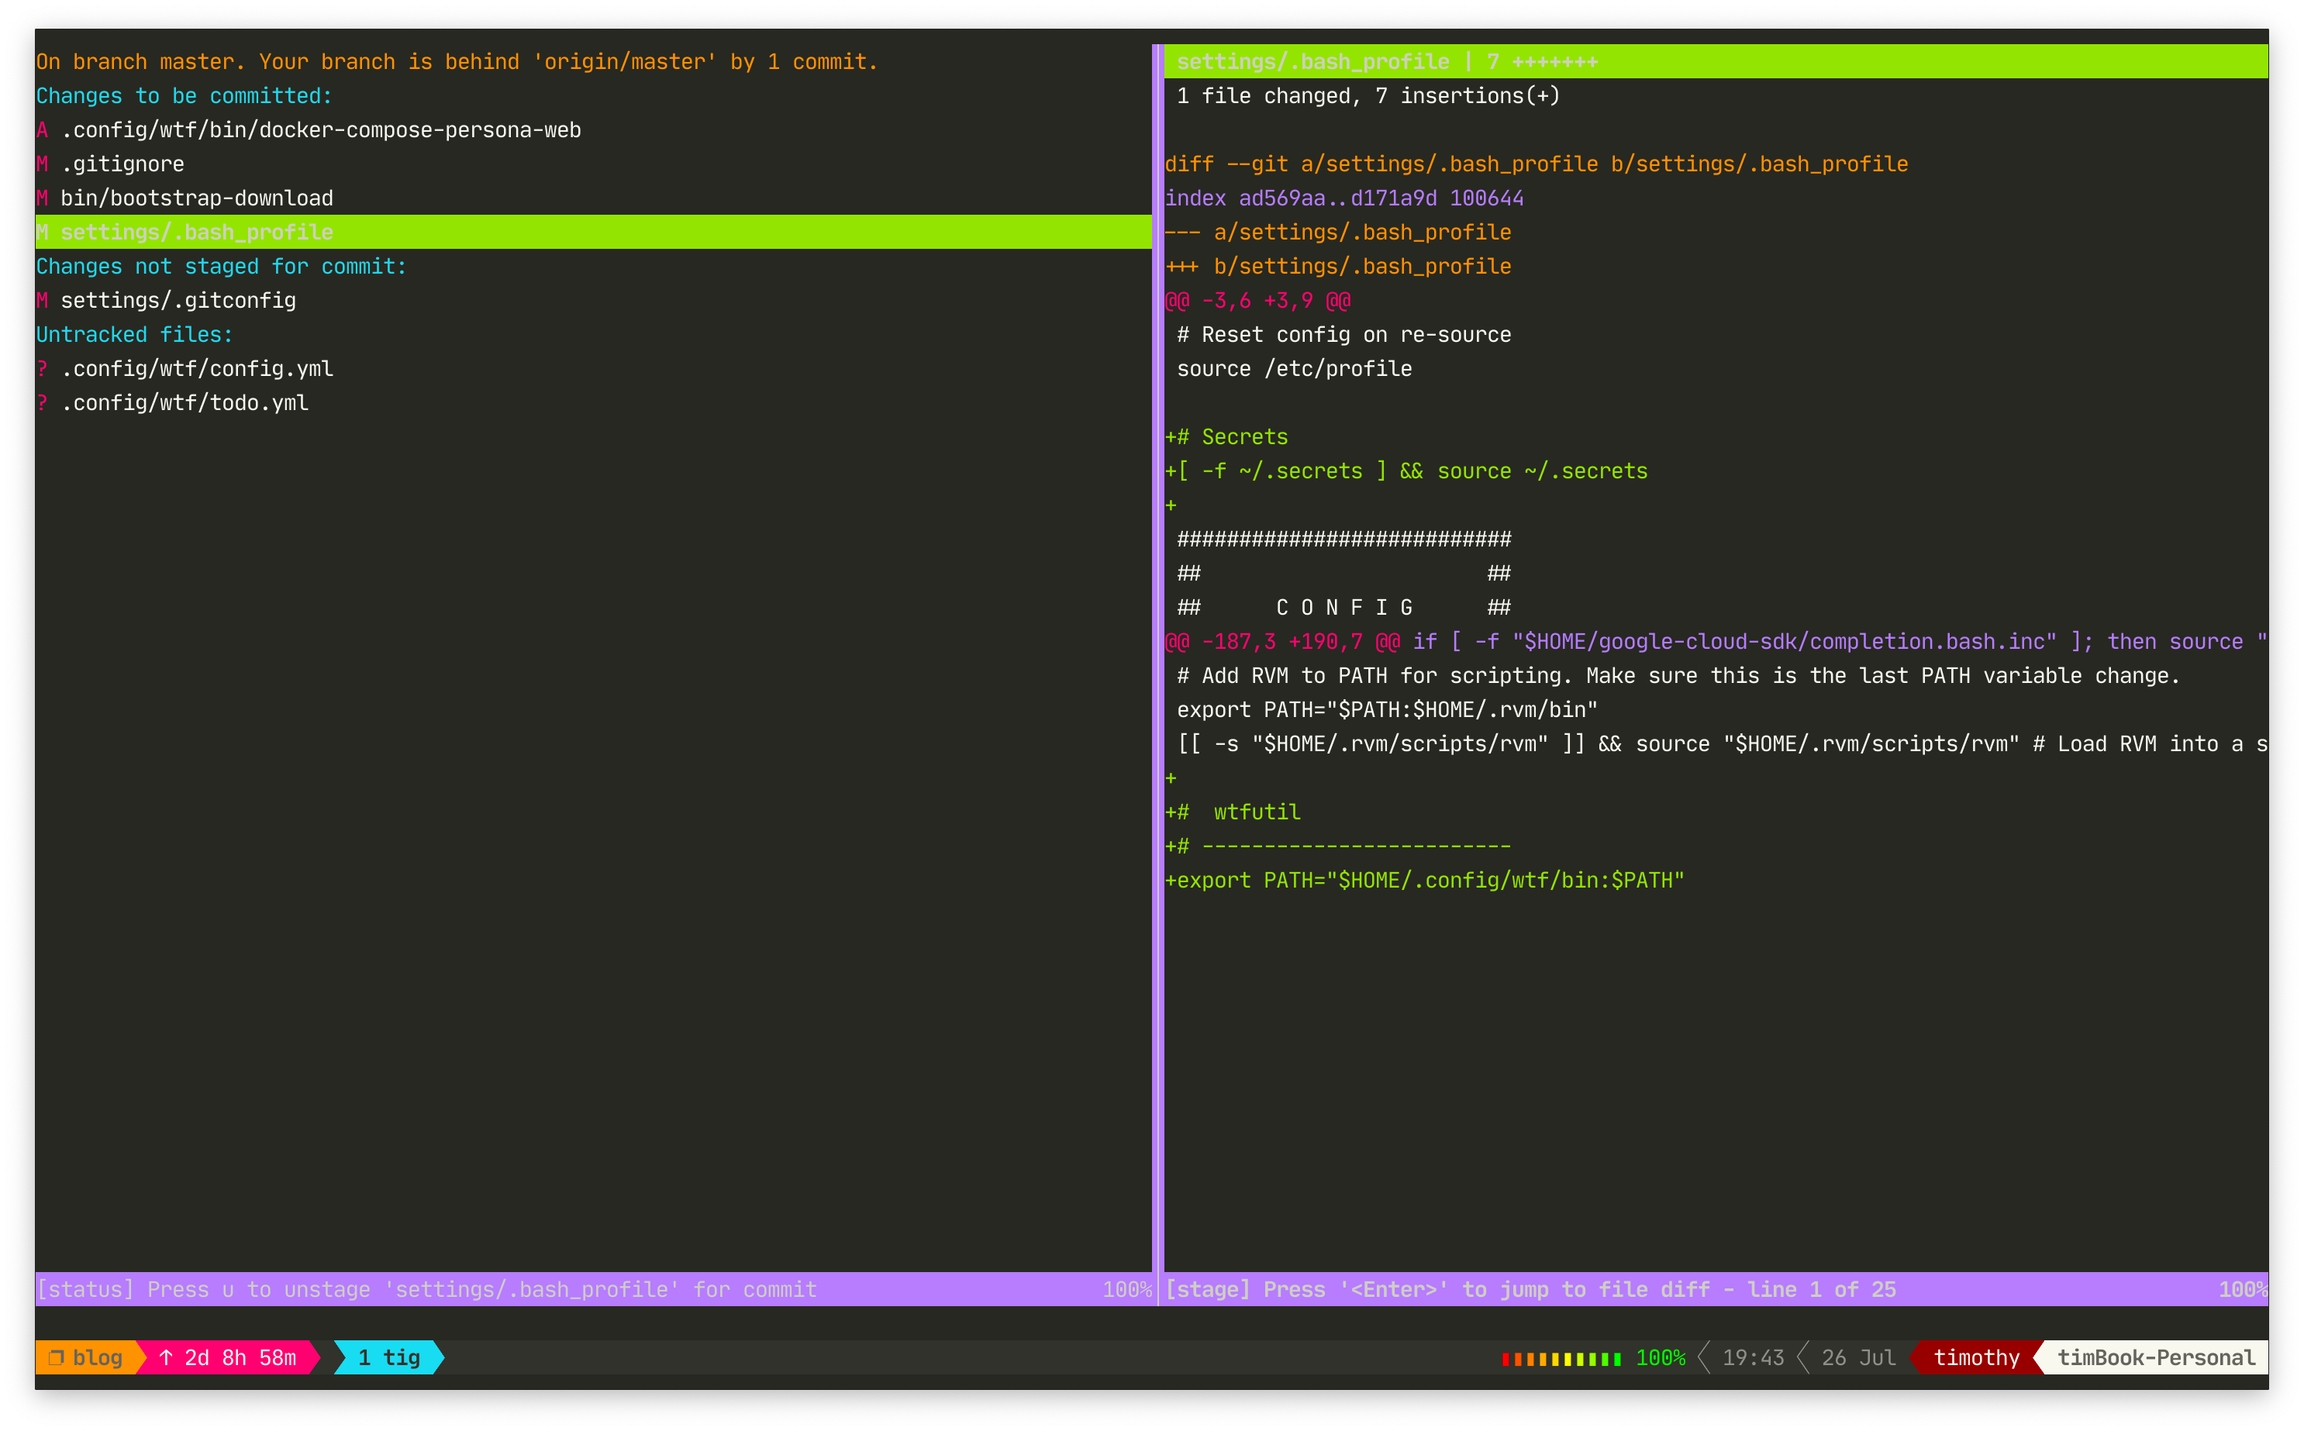Click 'Changes not staged for commit:' header
Image resolution: width=2304 pixels, height=1431 pixels.
(x=221, y=266)
